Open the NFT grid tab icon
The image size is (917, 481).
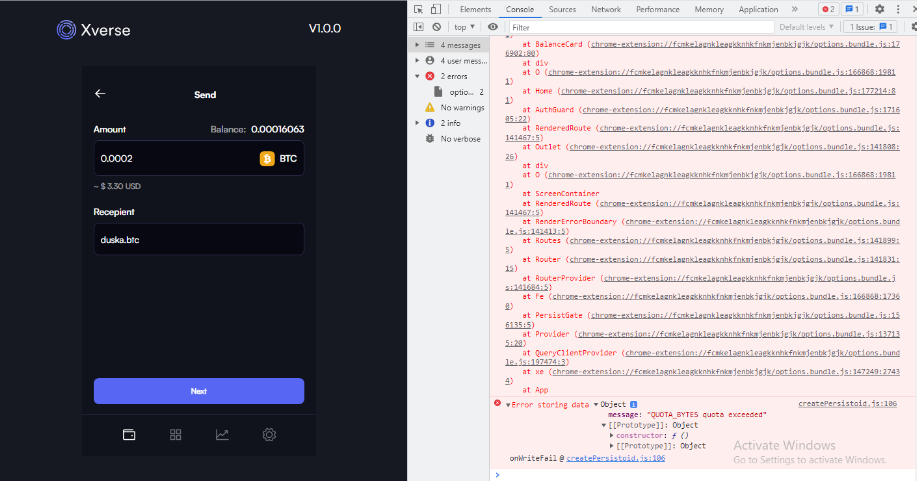[175, 435]
